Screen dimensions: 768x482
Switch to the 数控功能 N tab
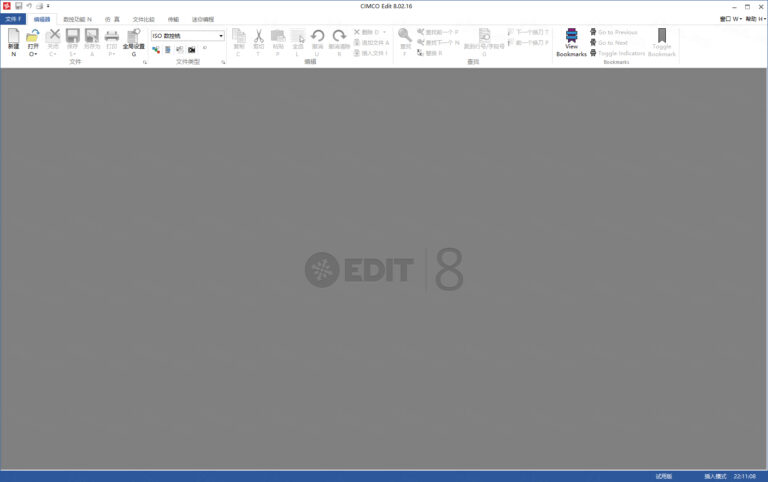77,19
